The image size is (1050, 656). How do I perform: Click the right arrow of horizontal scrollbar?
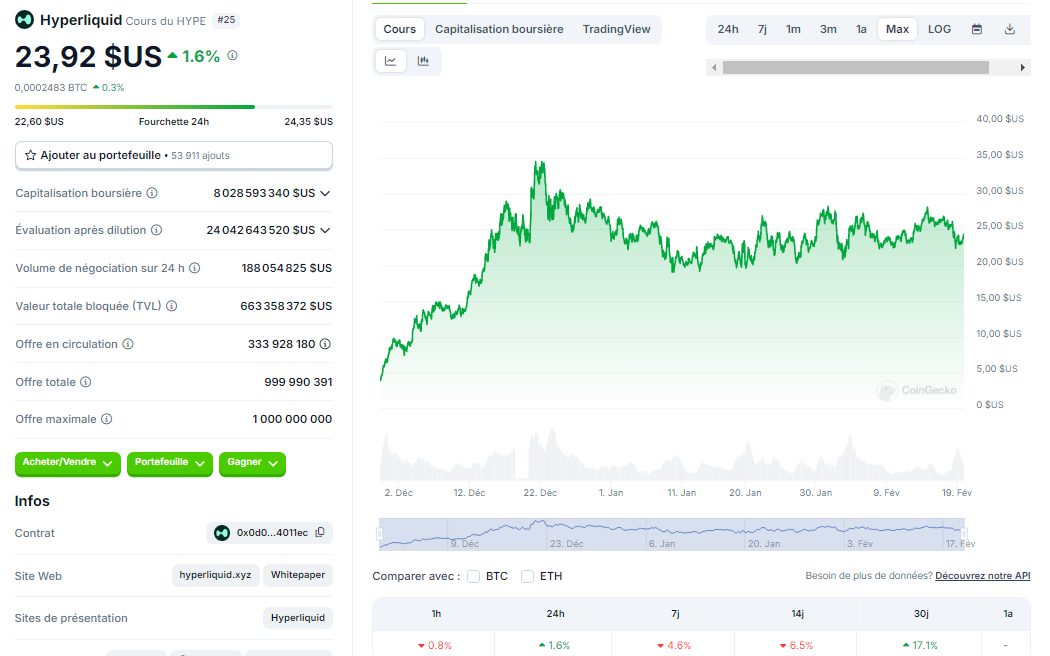(1023, 68)
